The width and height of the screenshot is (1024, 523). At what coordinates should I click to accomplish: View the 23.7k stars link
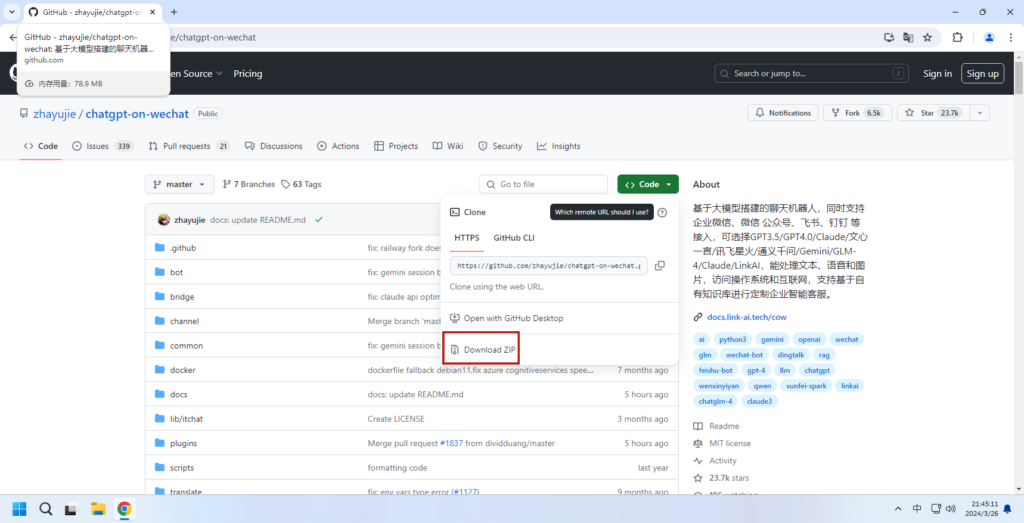click(721, 478)
